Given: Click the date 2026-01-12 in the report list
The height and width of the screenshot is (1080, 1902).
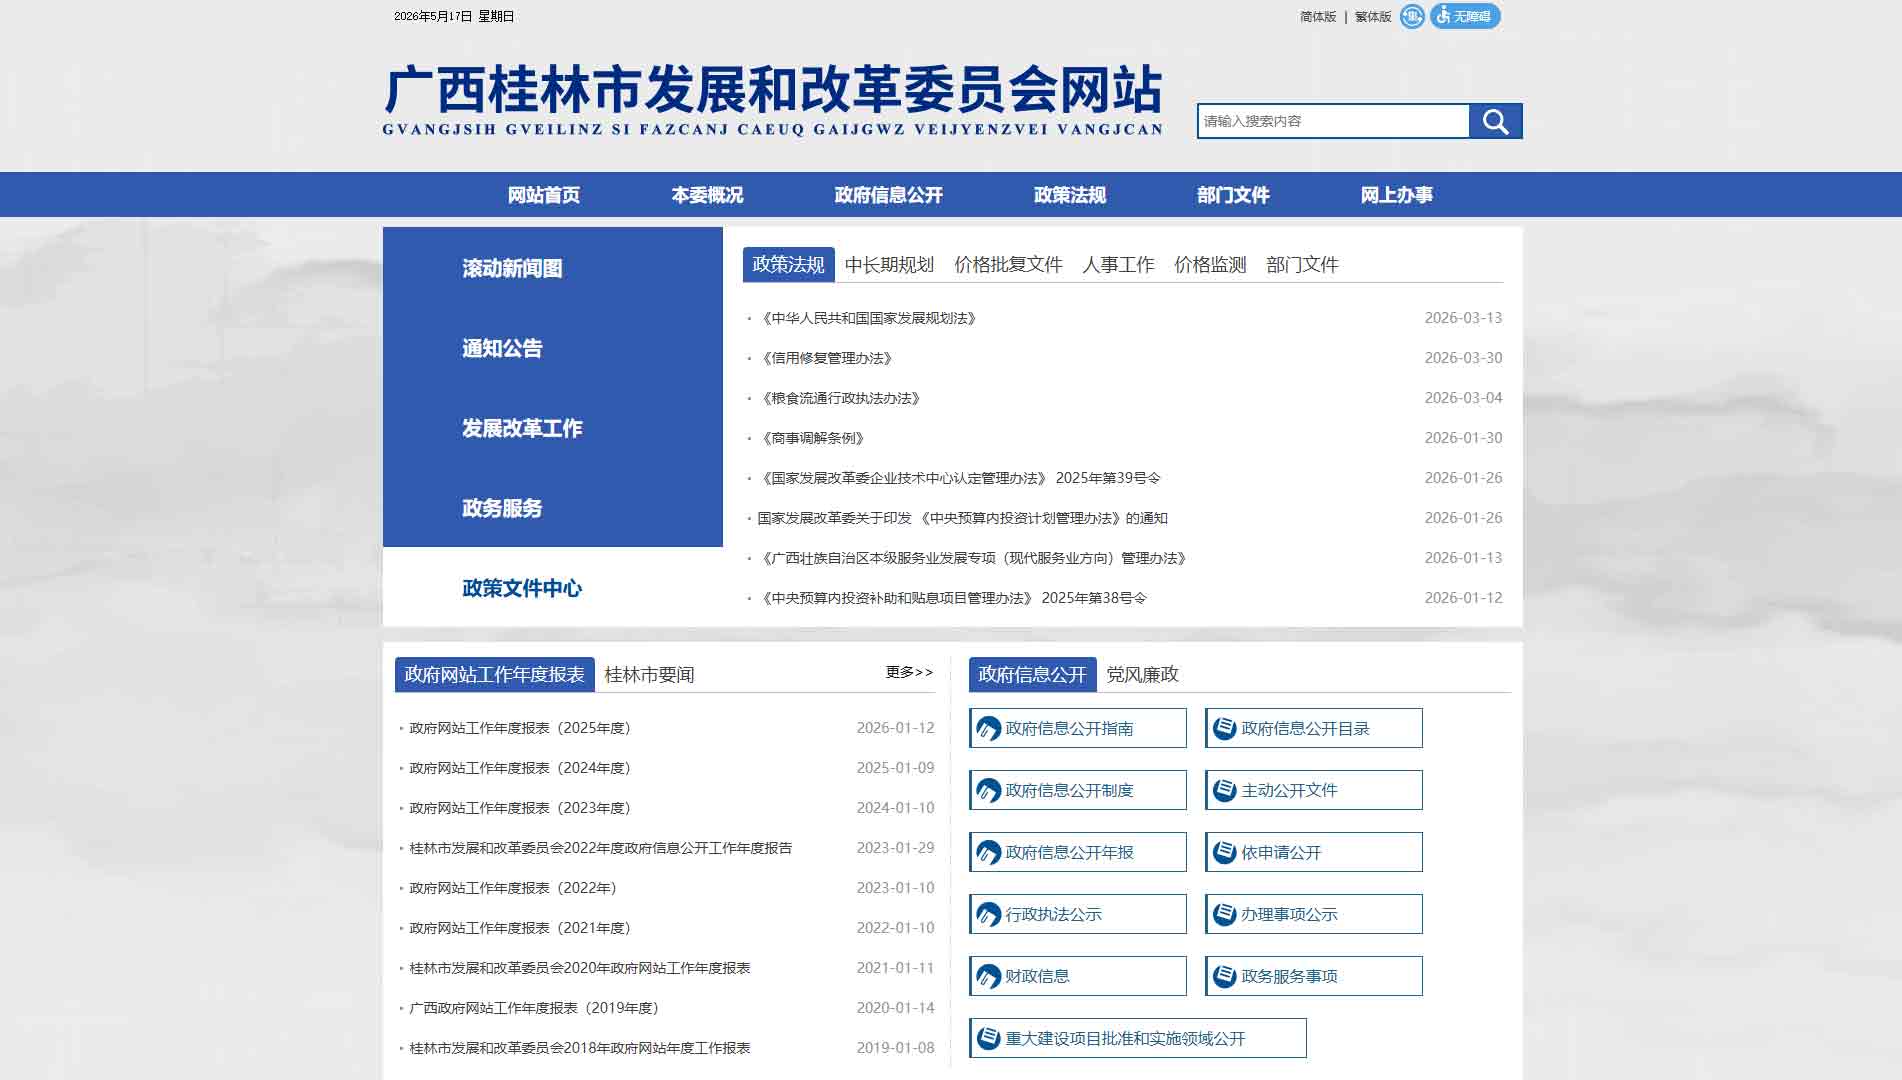Looking at the screenshot, I should 895,728.
